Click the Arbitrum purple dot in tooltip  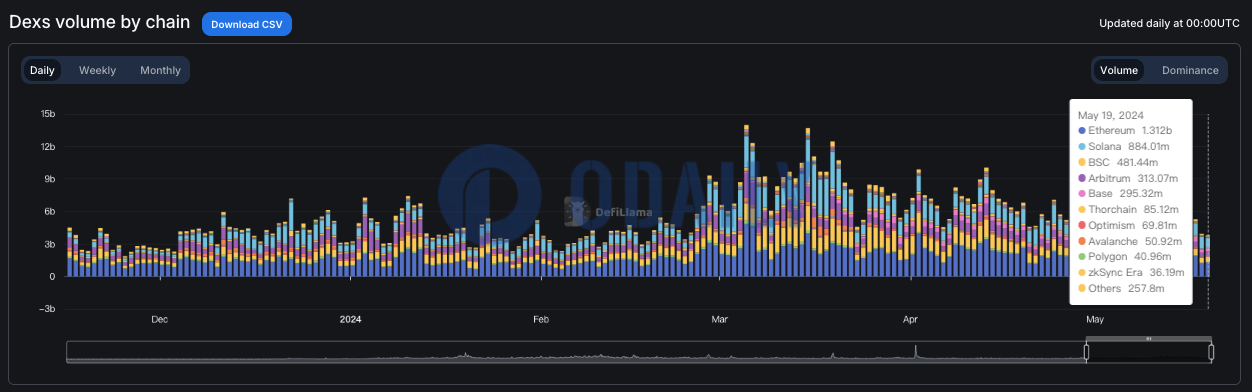[1082, 178]
